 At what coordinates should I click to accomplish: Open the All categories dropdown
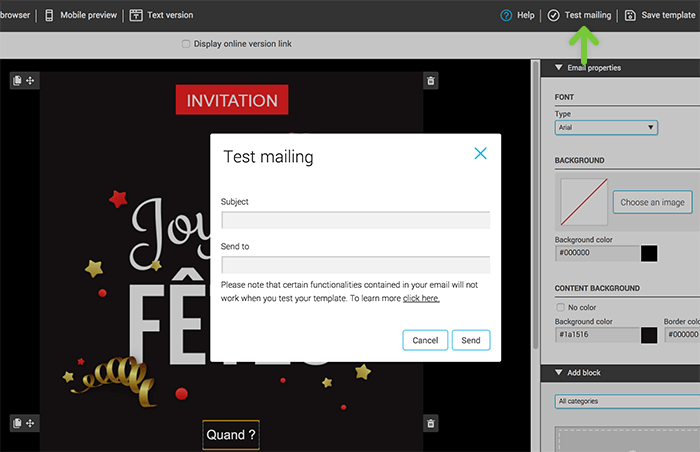click(x=627, y=401)
